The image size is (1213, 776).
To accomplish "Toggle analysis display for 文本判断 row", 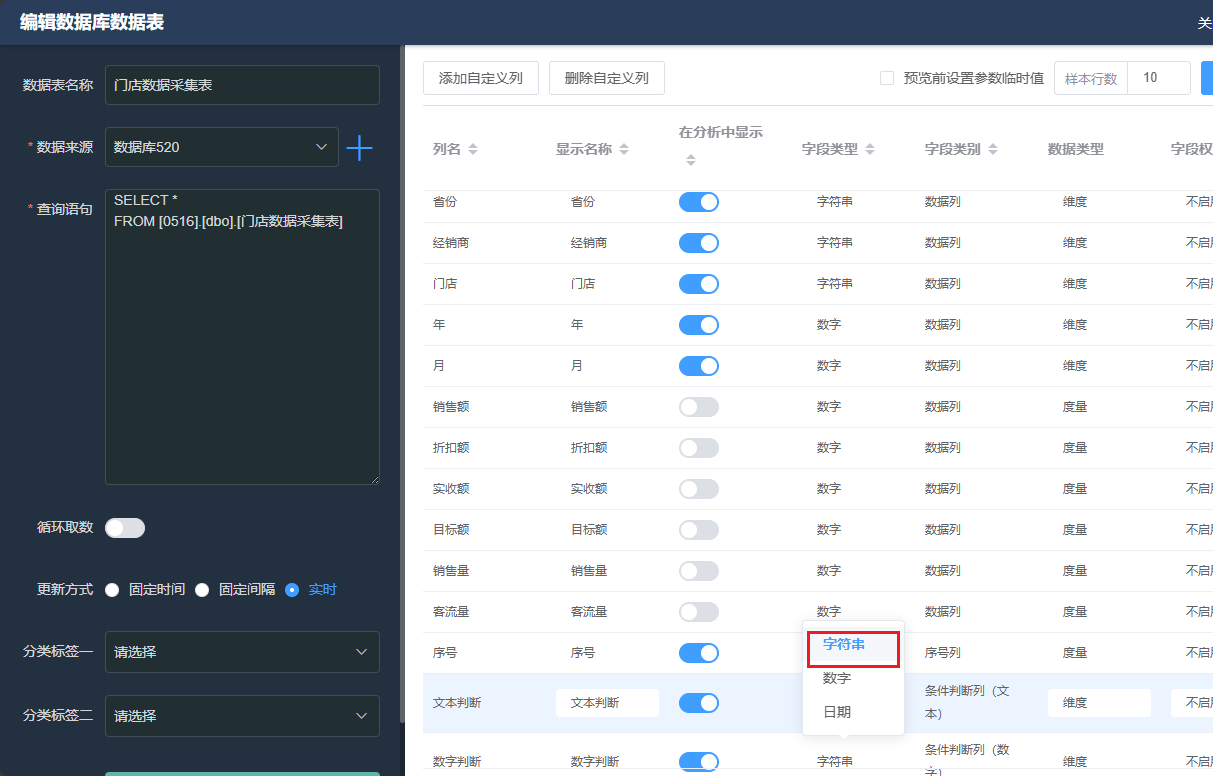I will click(699, 703).
